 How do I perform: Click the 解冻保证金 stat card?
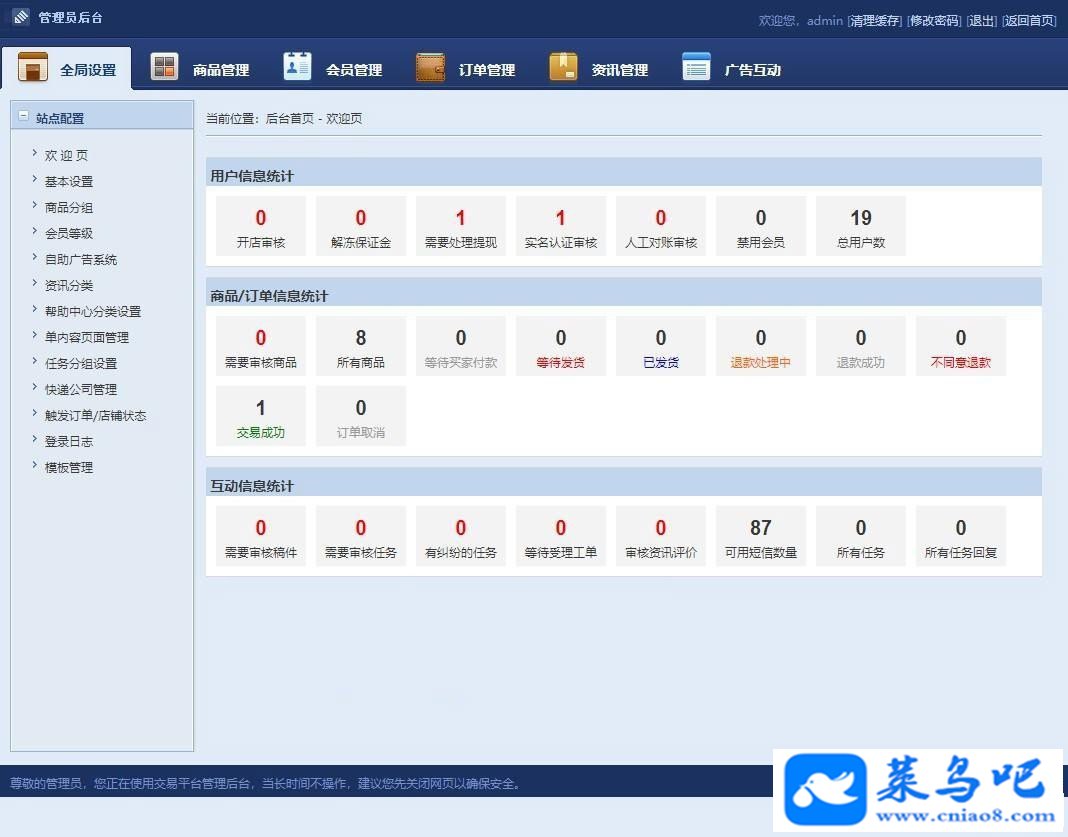pos(361,226)
